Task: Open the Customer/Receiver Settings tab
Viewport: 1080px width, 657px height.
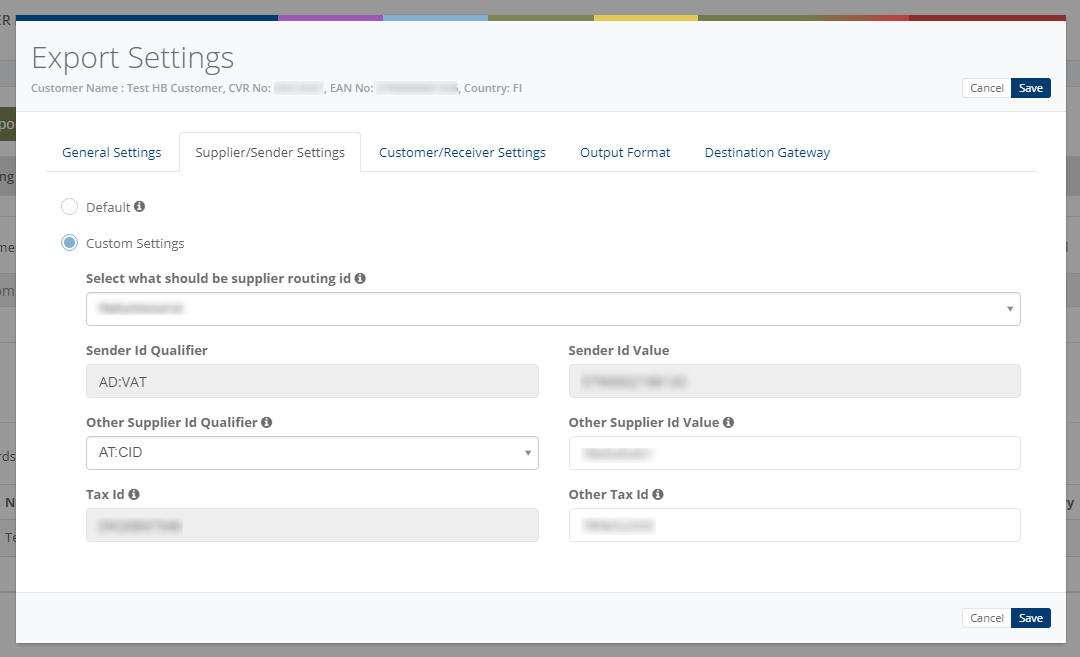Action: [x=462, y=153]
